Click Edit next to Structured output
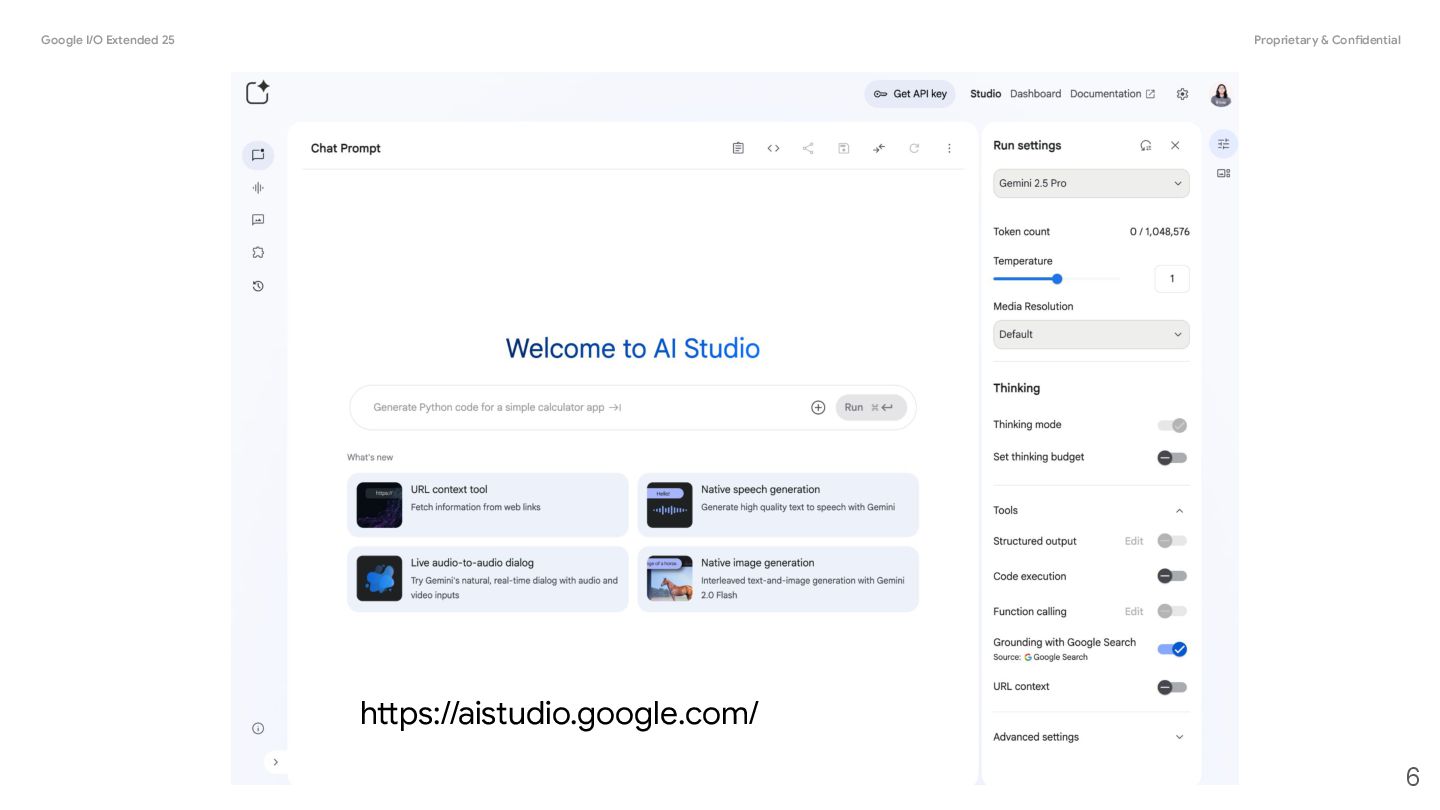Image resolution: width=1440 pixels, height=810 pixels. pos(1134,541)
